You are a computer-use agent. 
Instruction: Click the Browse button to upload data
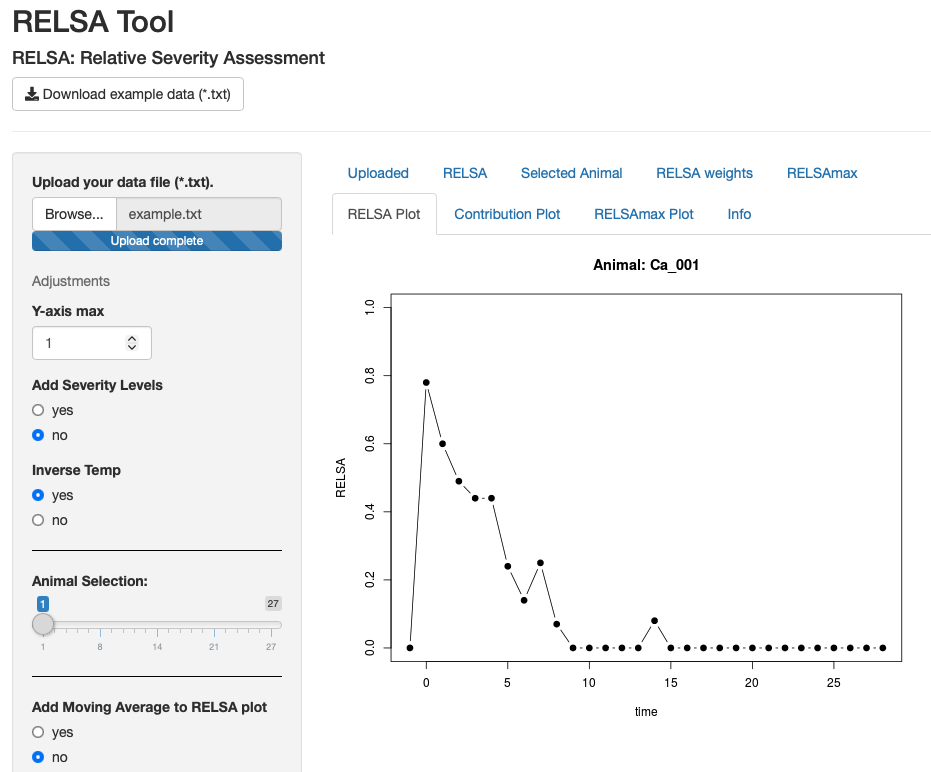74,213
